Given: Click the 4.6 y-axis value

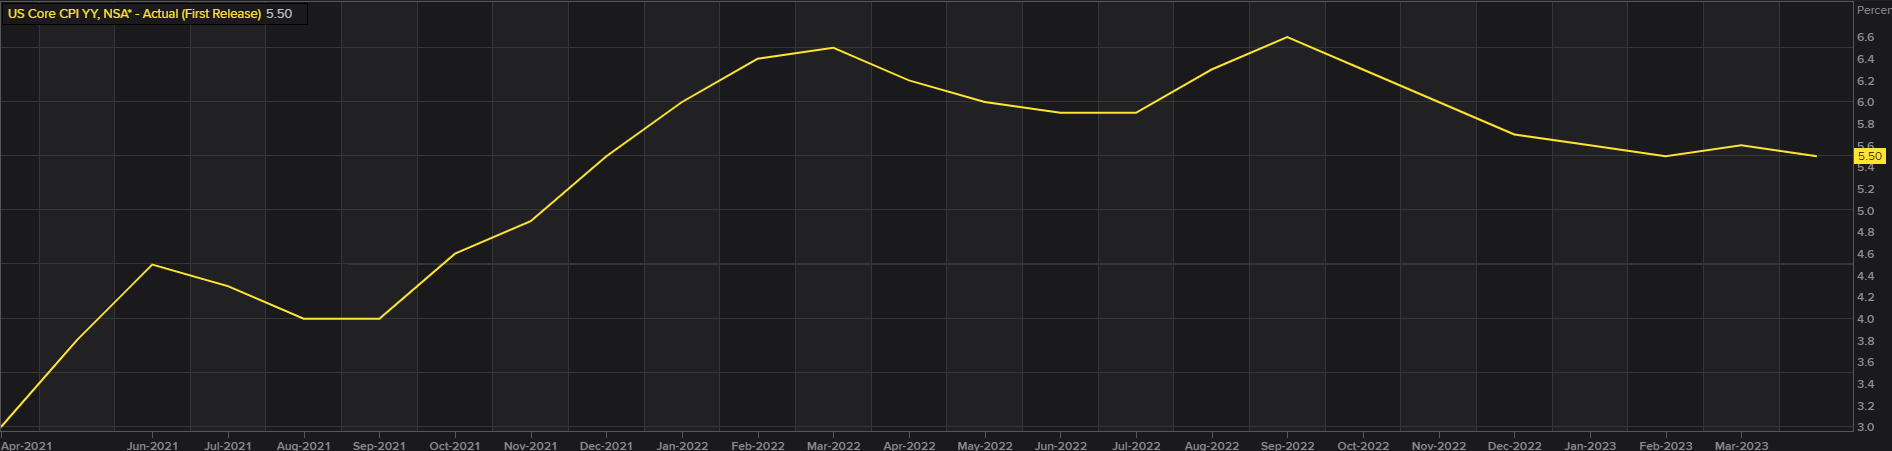Looking at the screenshot, I should tap(1866, 254).
